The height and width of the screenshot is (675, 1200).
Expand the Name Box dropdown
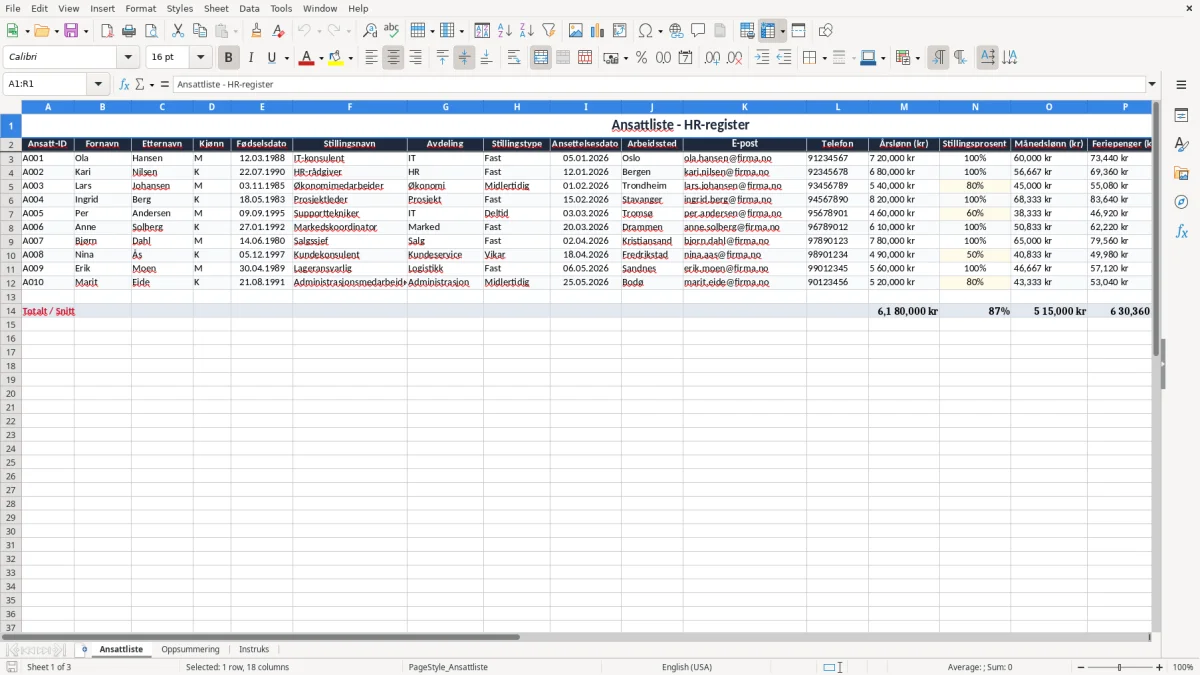(98, 84)
